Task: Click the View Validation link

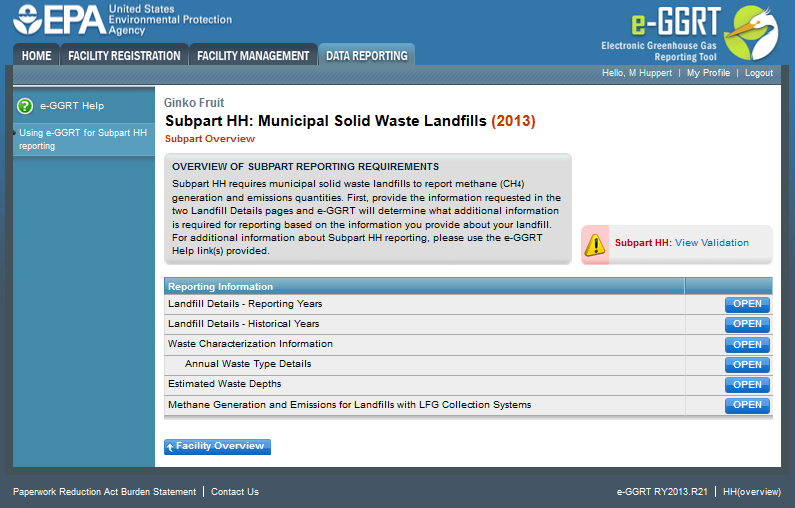Action: coord(711,243)
